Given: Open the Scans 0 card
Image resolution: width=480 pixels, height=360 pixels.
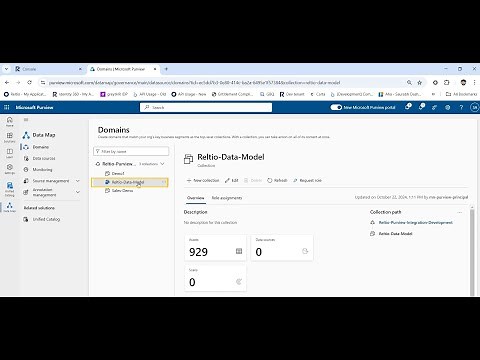Looking at the screenshot, I should pos(216,278).
